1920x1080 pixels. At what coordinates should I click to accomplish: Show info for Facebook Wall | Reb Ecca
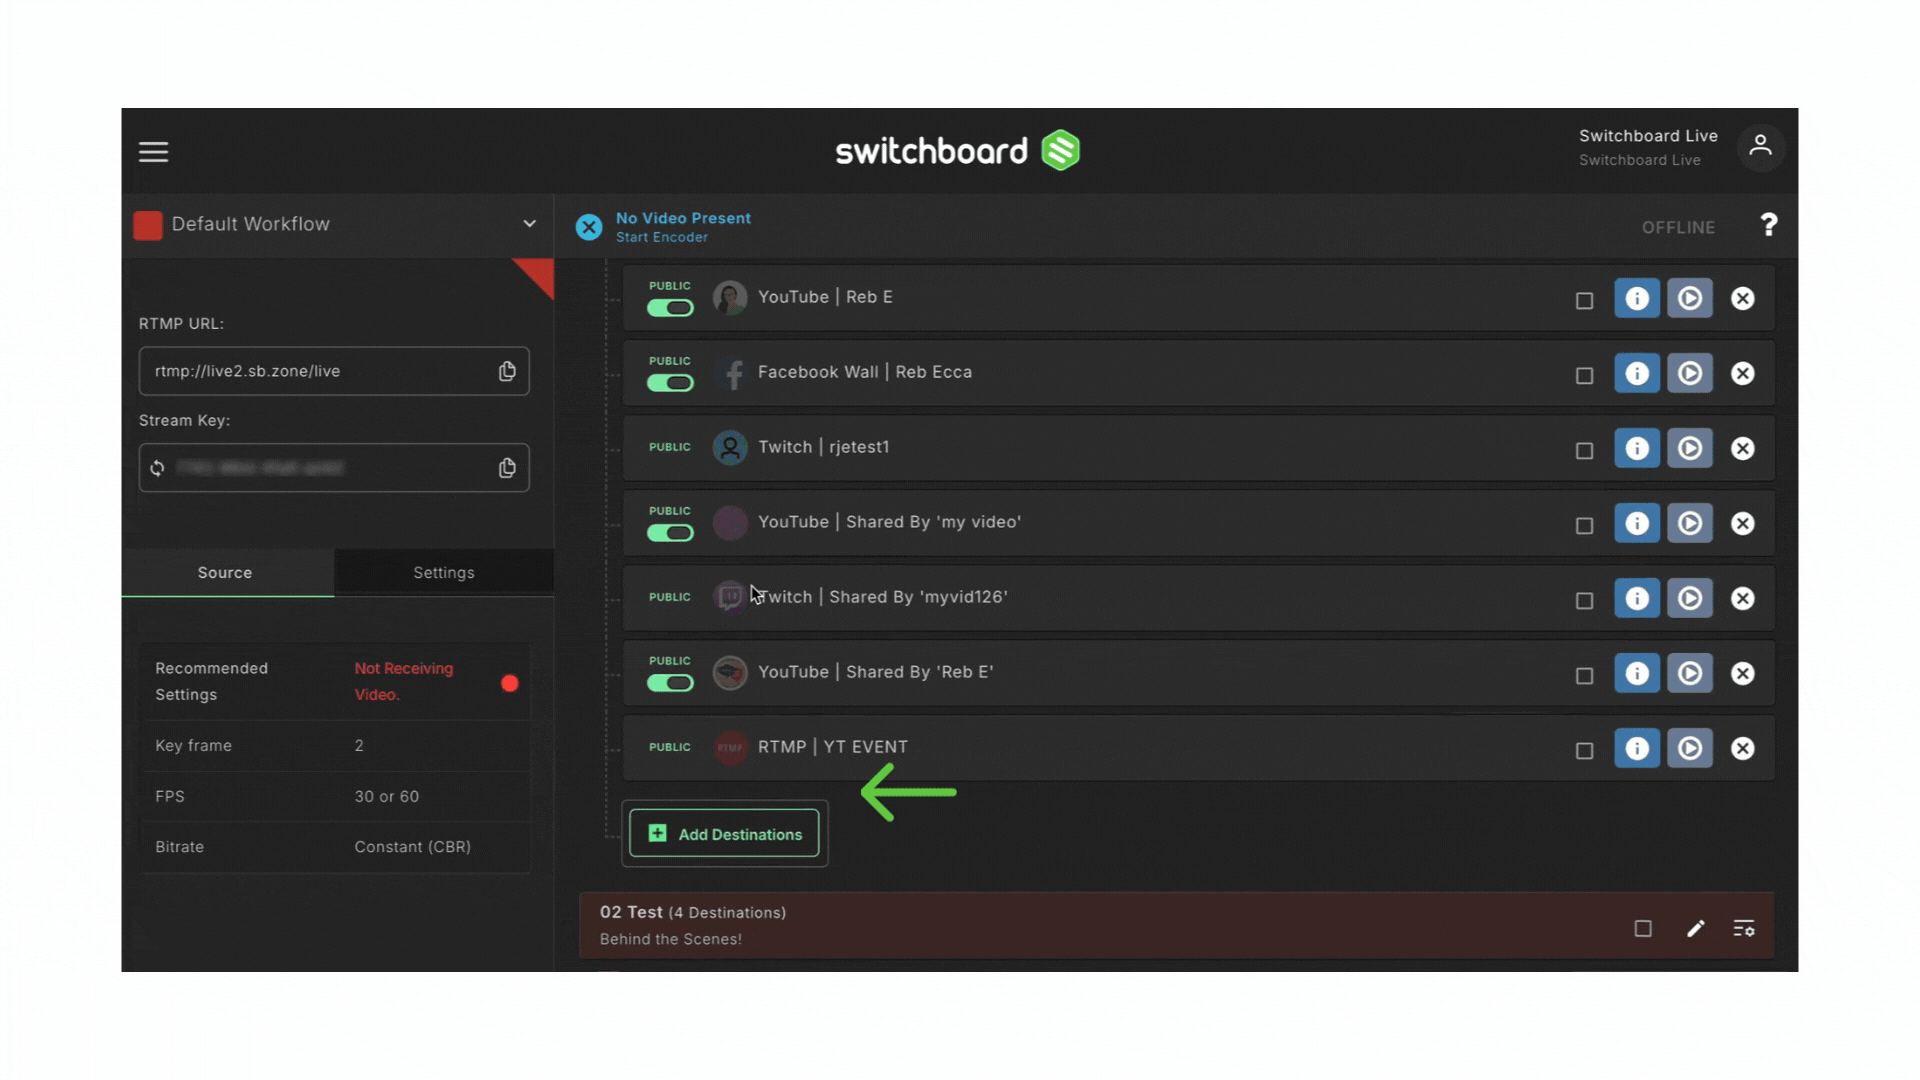pyautogui.click(x=1637, y=373)
